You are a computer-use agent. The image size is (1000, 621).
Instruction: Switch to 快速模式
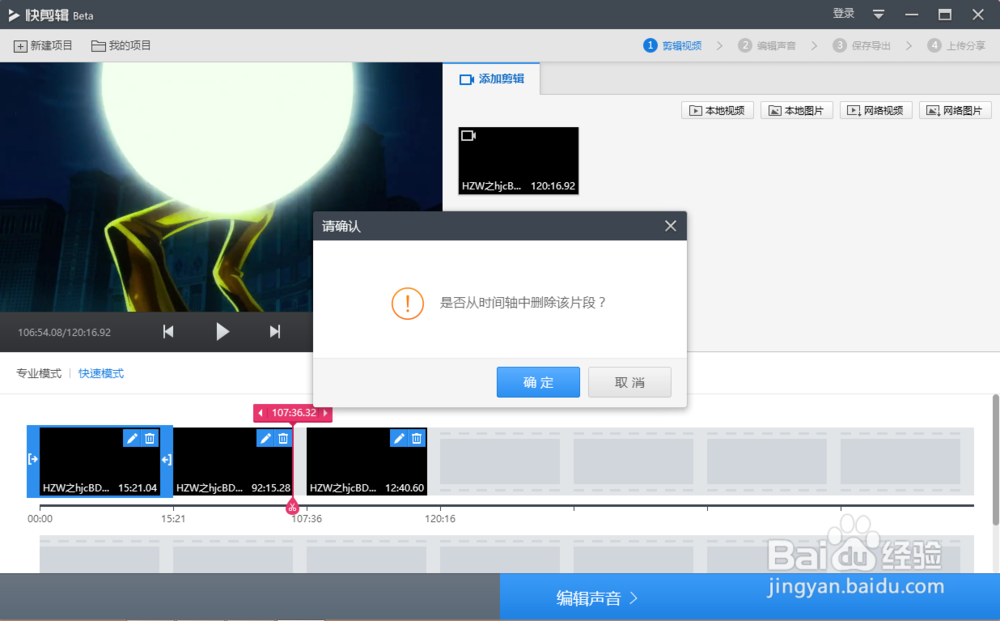101,374
